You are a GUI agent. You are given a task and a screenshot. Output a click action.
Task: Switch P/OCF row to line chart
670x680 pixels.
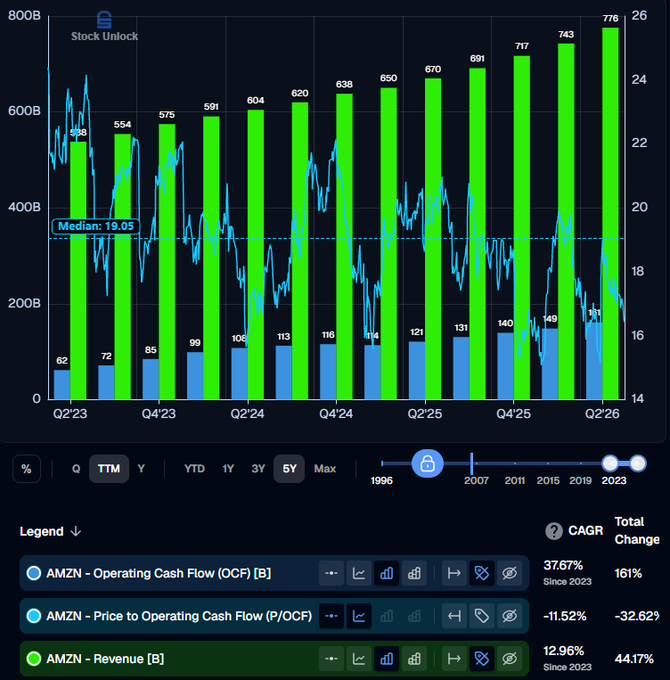[359, 616]
